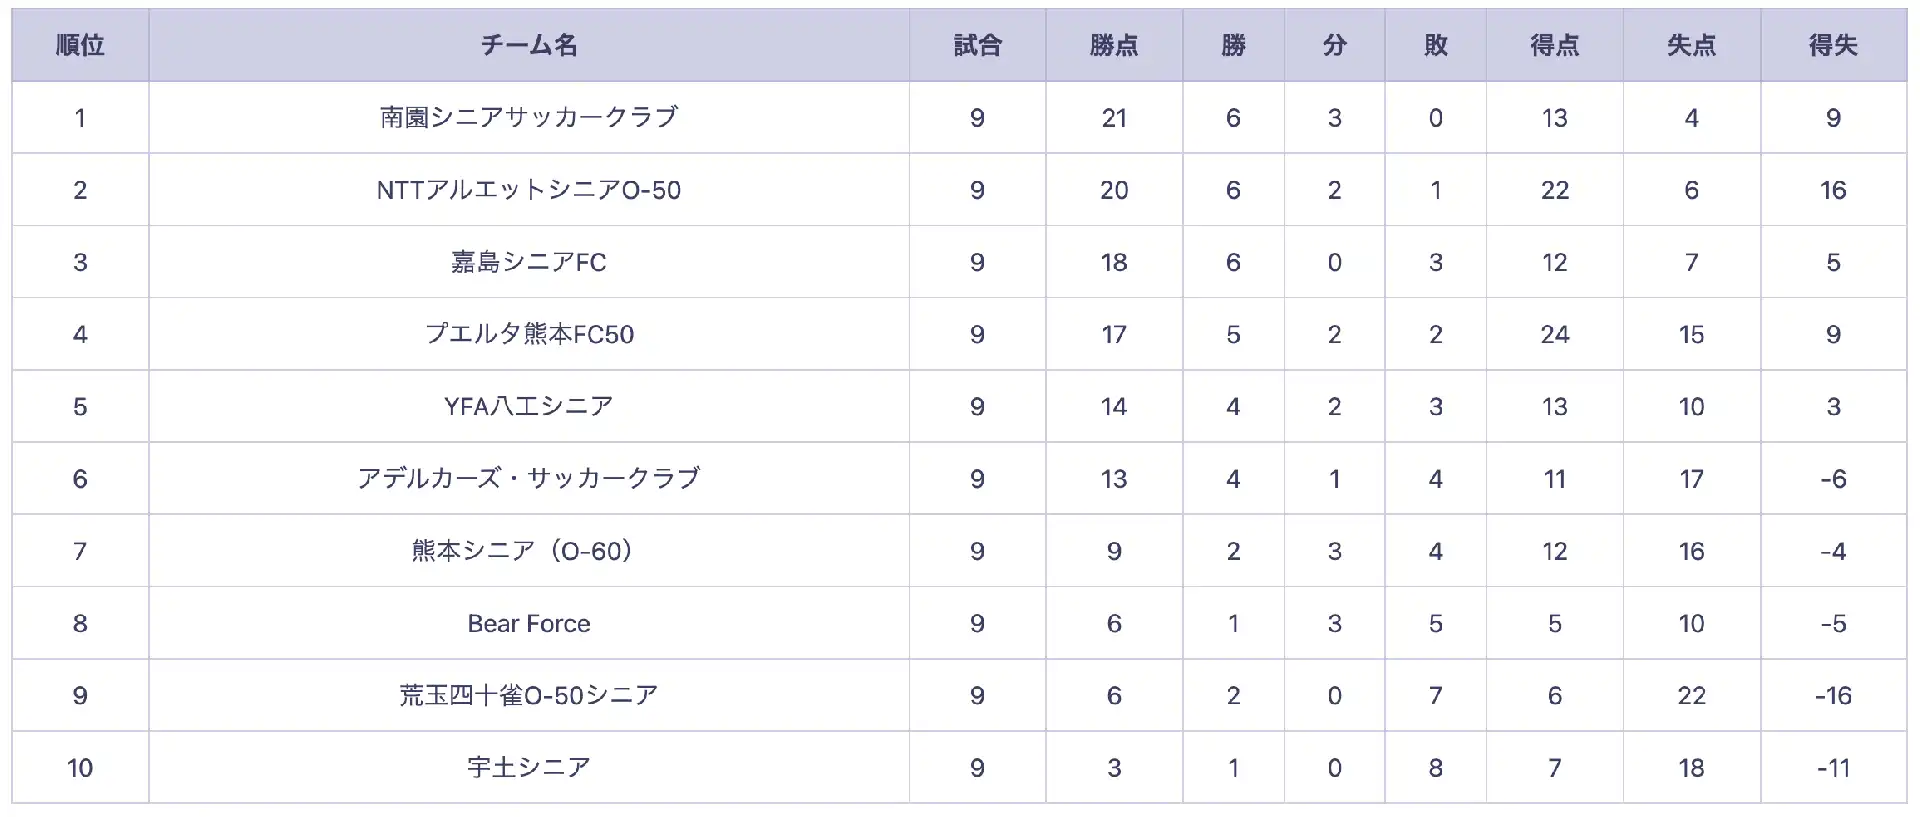Open team アデルカーズ・サッカークラブ
The image size is (1920, 817).
[529, 478]
